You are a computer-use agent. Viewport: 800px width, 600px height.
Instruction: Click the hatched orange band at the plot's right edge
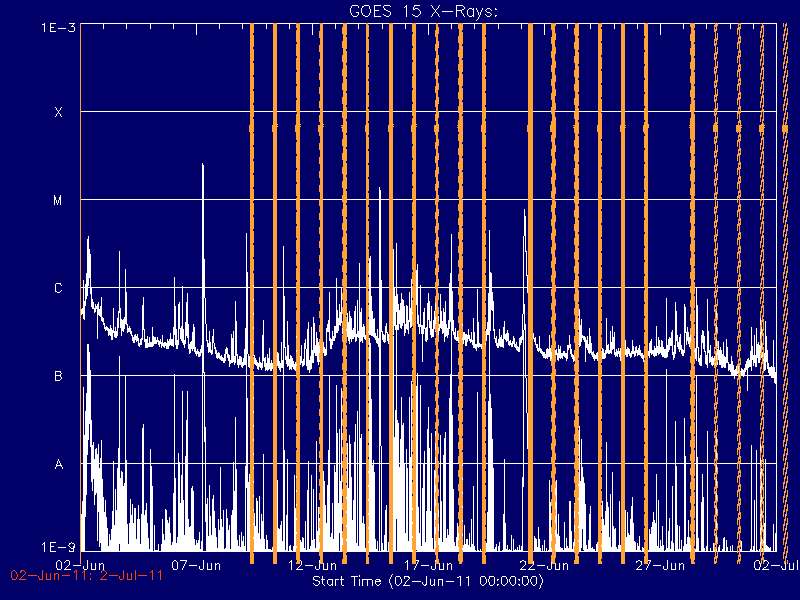(785, 287)
